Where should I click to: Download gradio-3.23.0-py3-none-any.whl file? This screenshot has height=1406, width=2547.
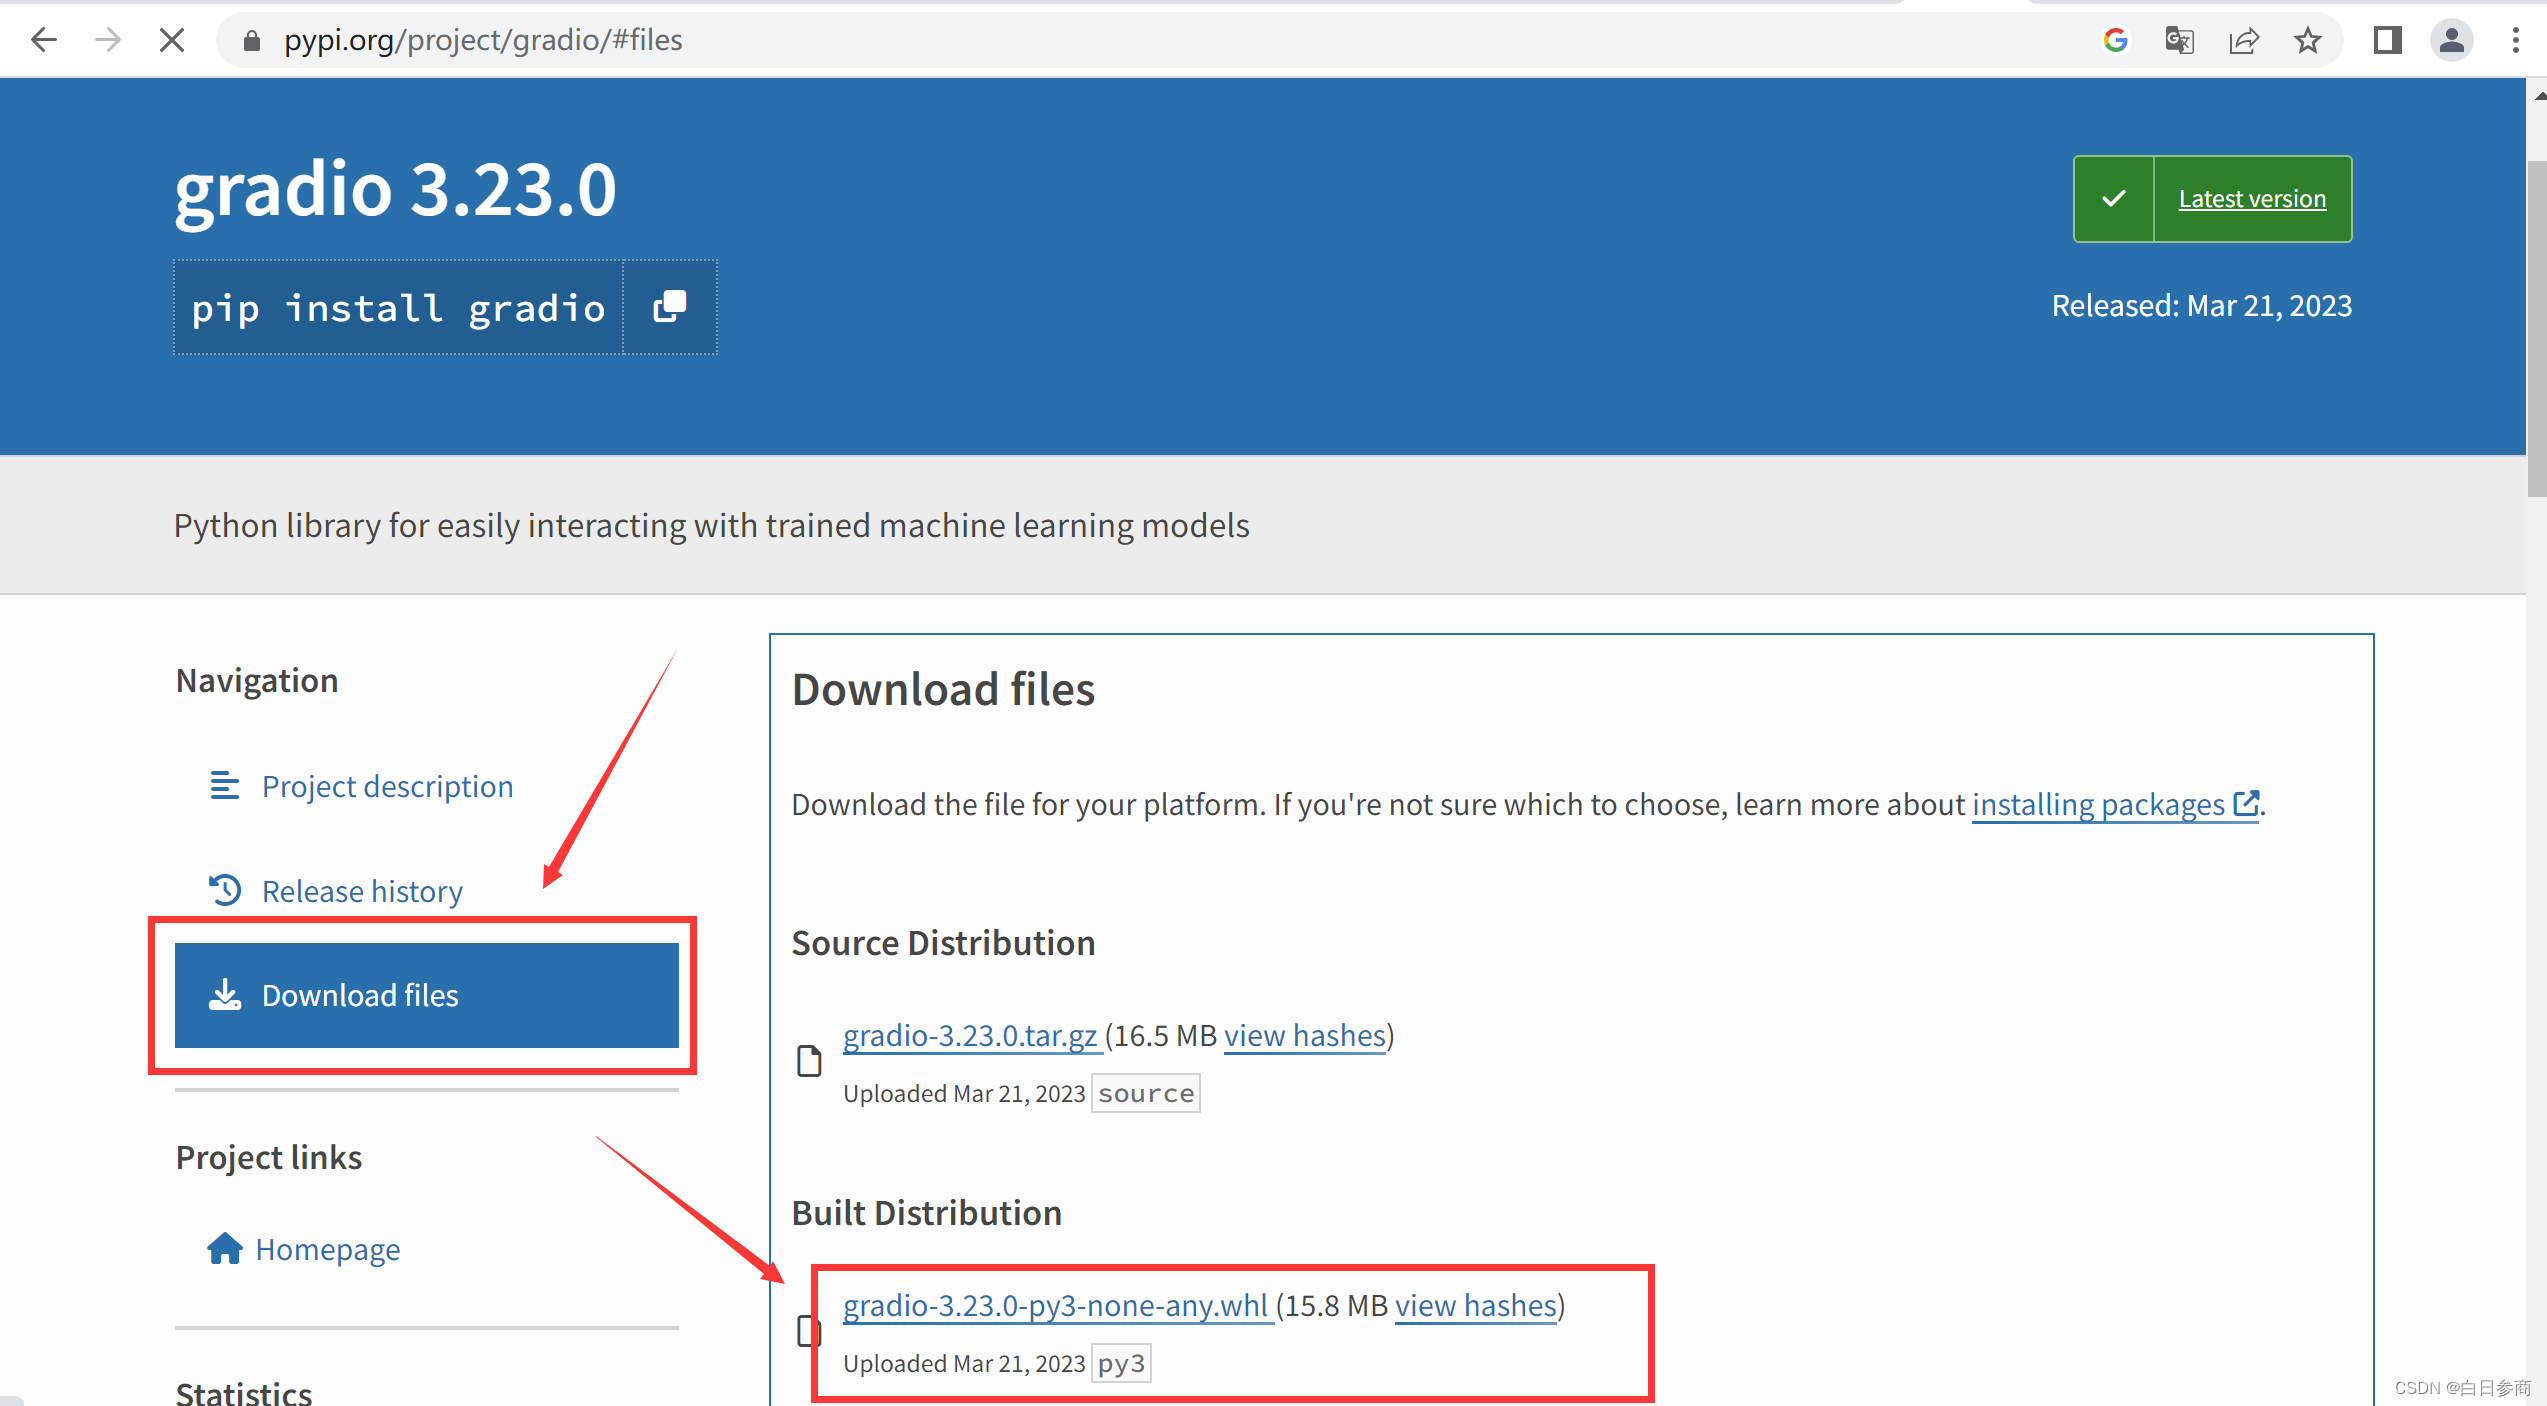point(1056,1305)
